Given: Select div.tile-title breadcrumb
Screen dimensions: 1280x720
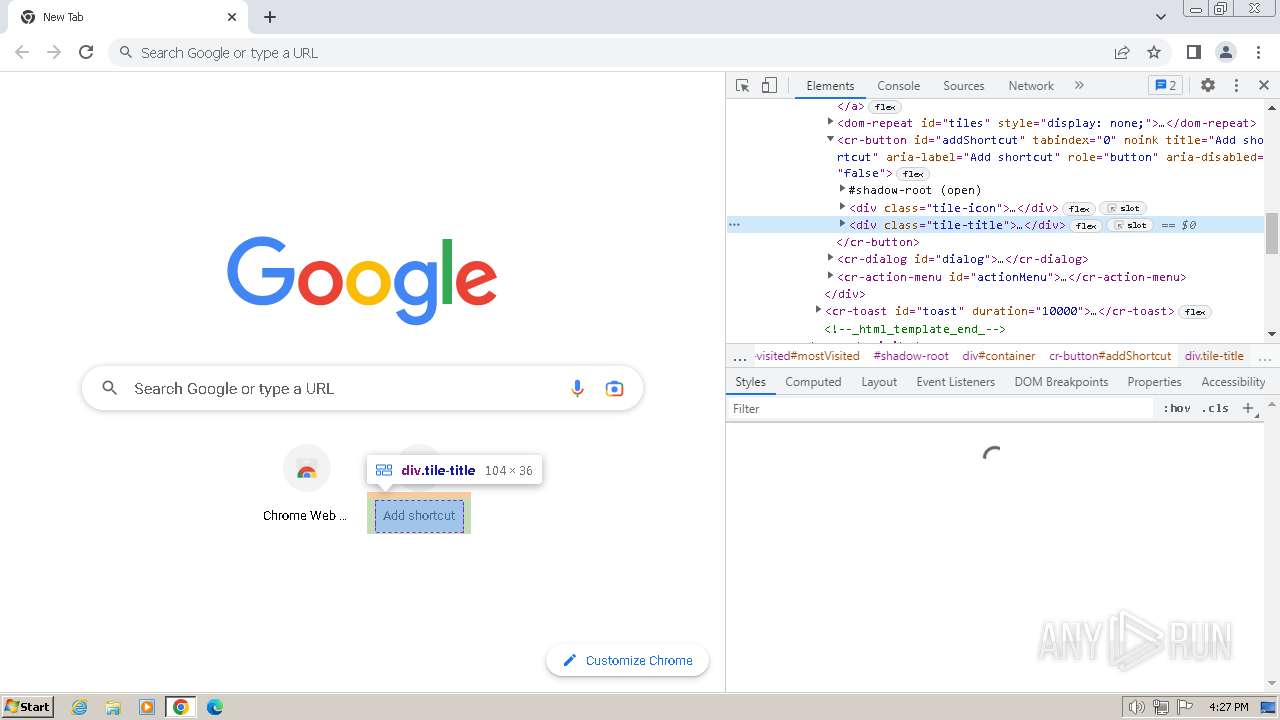Looking at the screenshot, I should point(1214,356).
